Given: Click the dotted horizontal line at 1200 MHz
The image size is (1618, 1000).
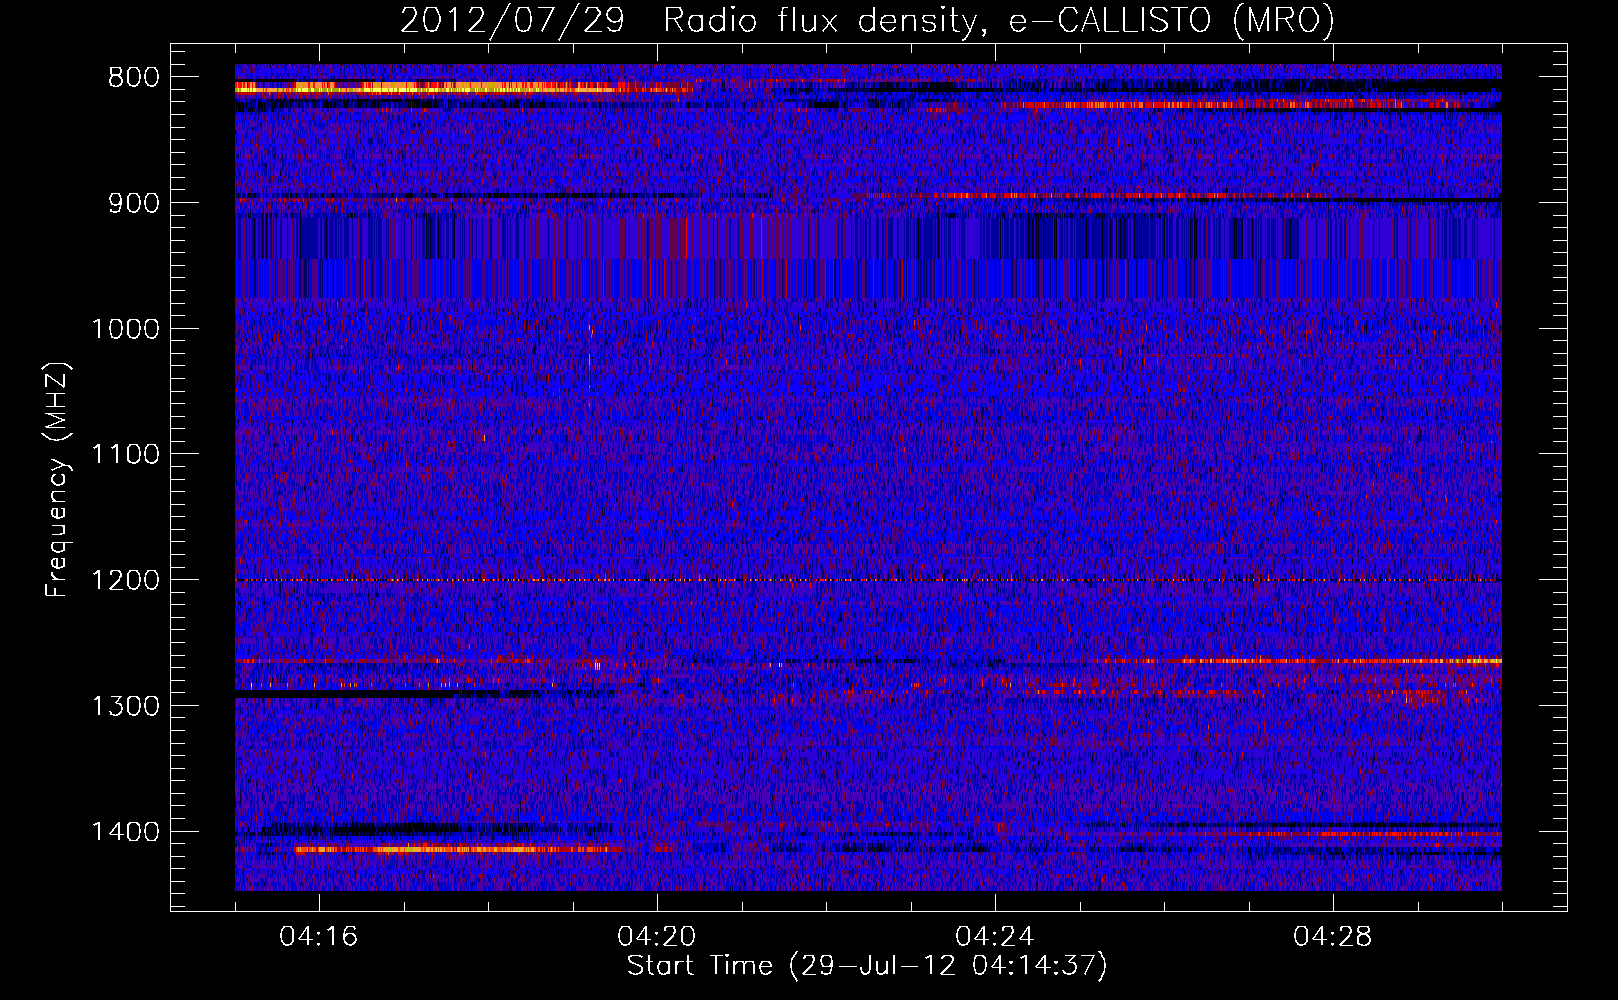Looking at the screenshot, I should point(868,580).
